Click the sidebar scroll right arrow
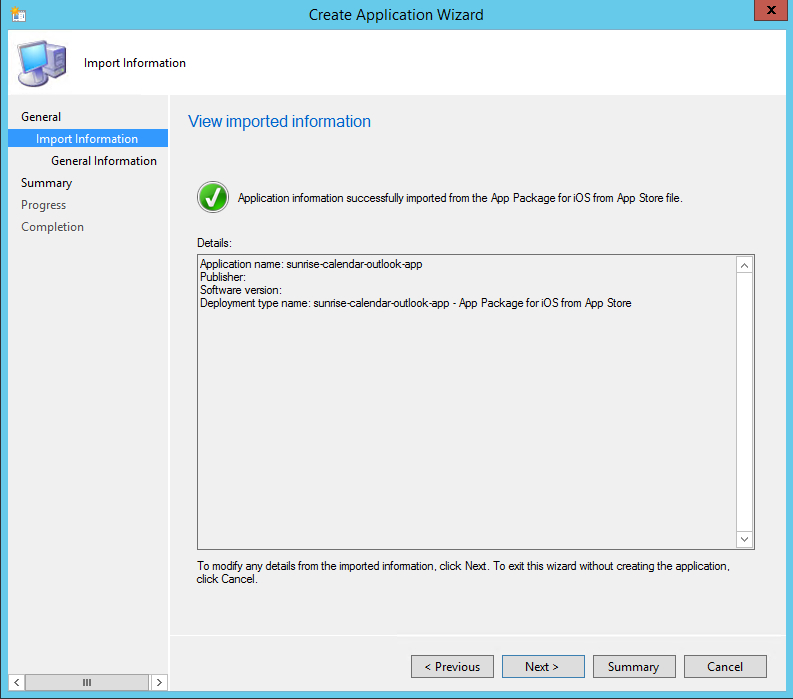 point(158,682)
